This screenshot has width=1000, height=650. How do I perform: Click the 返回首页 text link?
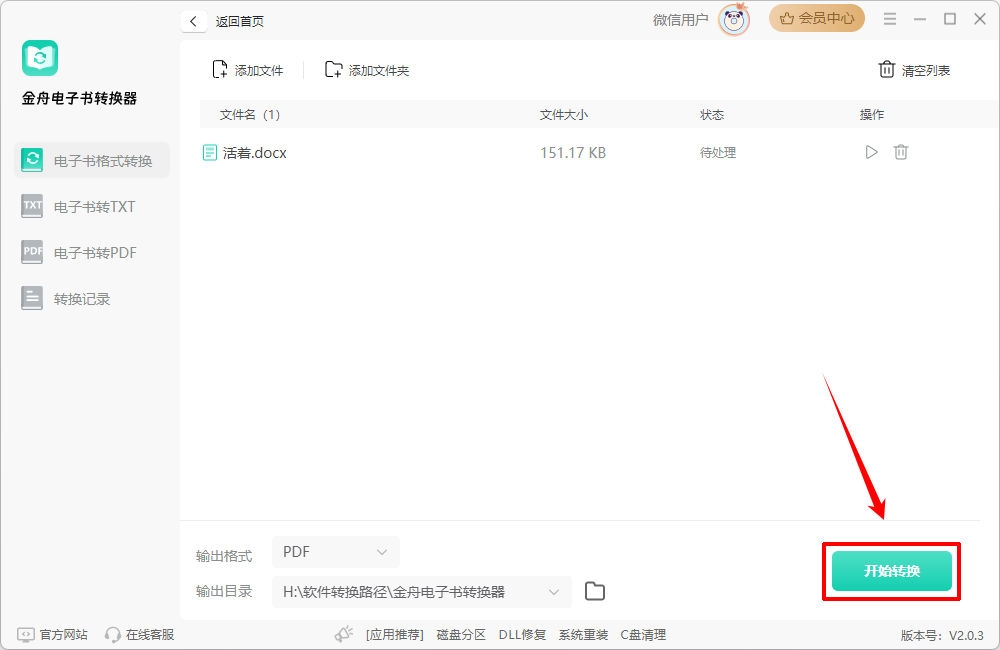[240, 21]
